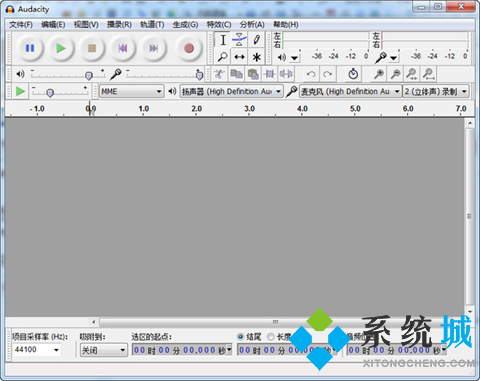Open the MME audio host dropdown
This screenshot has width=480, height=381.
pos(132,91)
